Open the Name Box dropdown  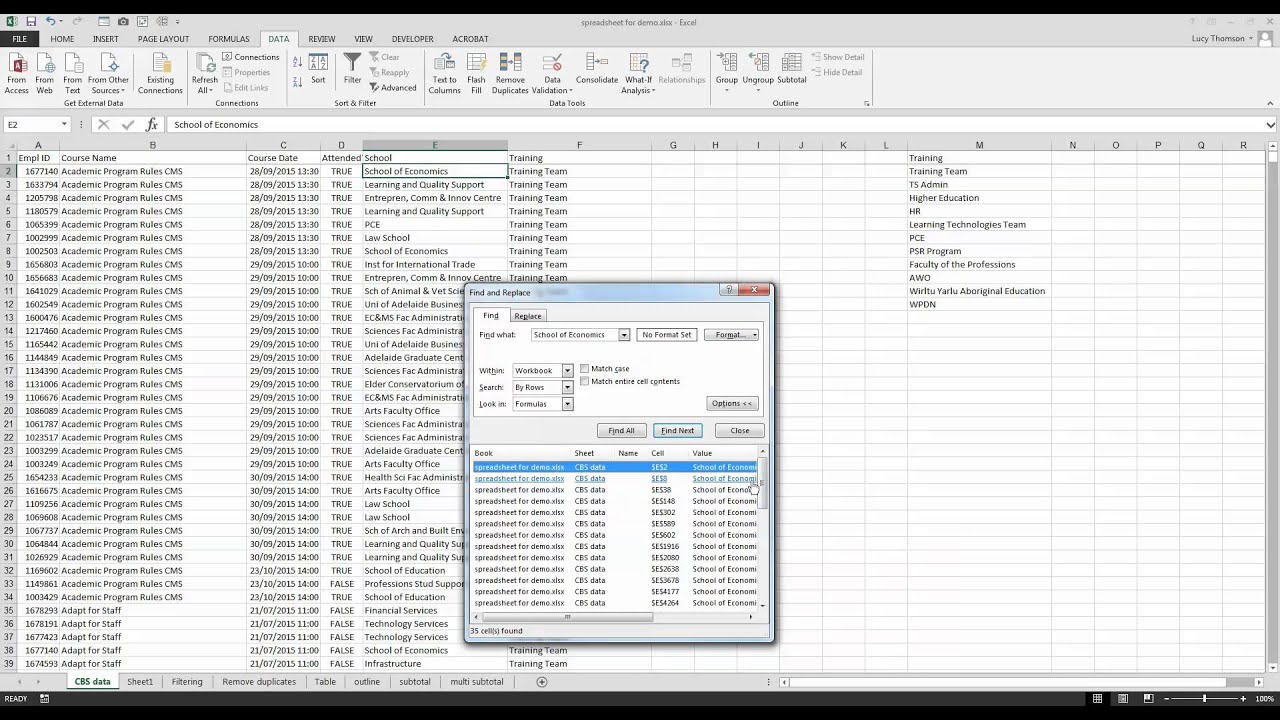(x=64, y=125)
